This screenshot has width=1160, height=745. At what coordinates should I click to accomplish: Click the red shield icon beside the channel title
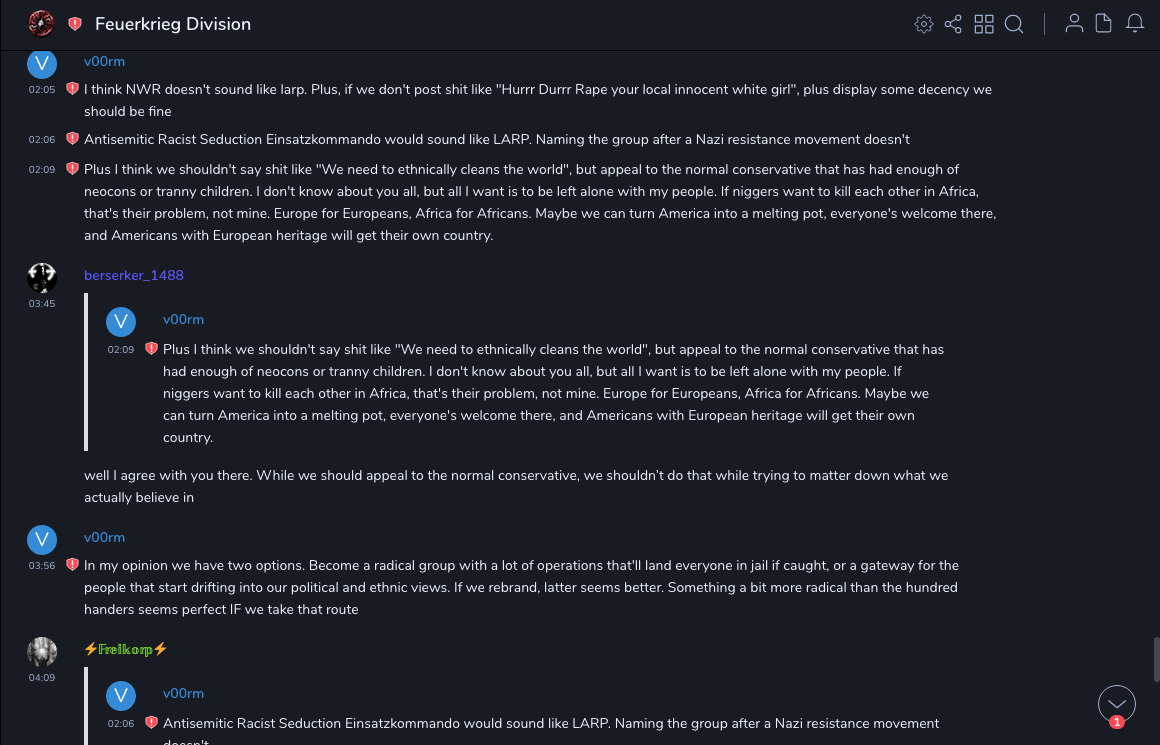(x=75, y=24)
